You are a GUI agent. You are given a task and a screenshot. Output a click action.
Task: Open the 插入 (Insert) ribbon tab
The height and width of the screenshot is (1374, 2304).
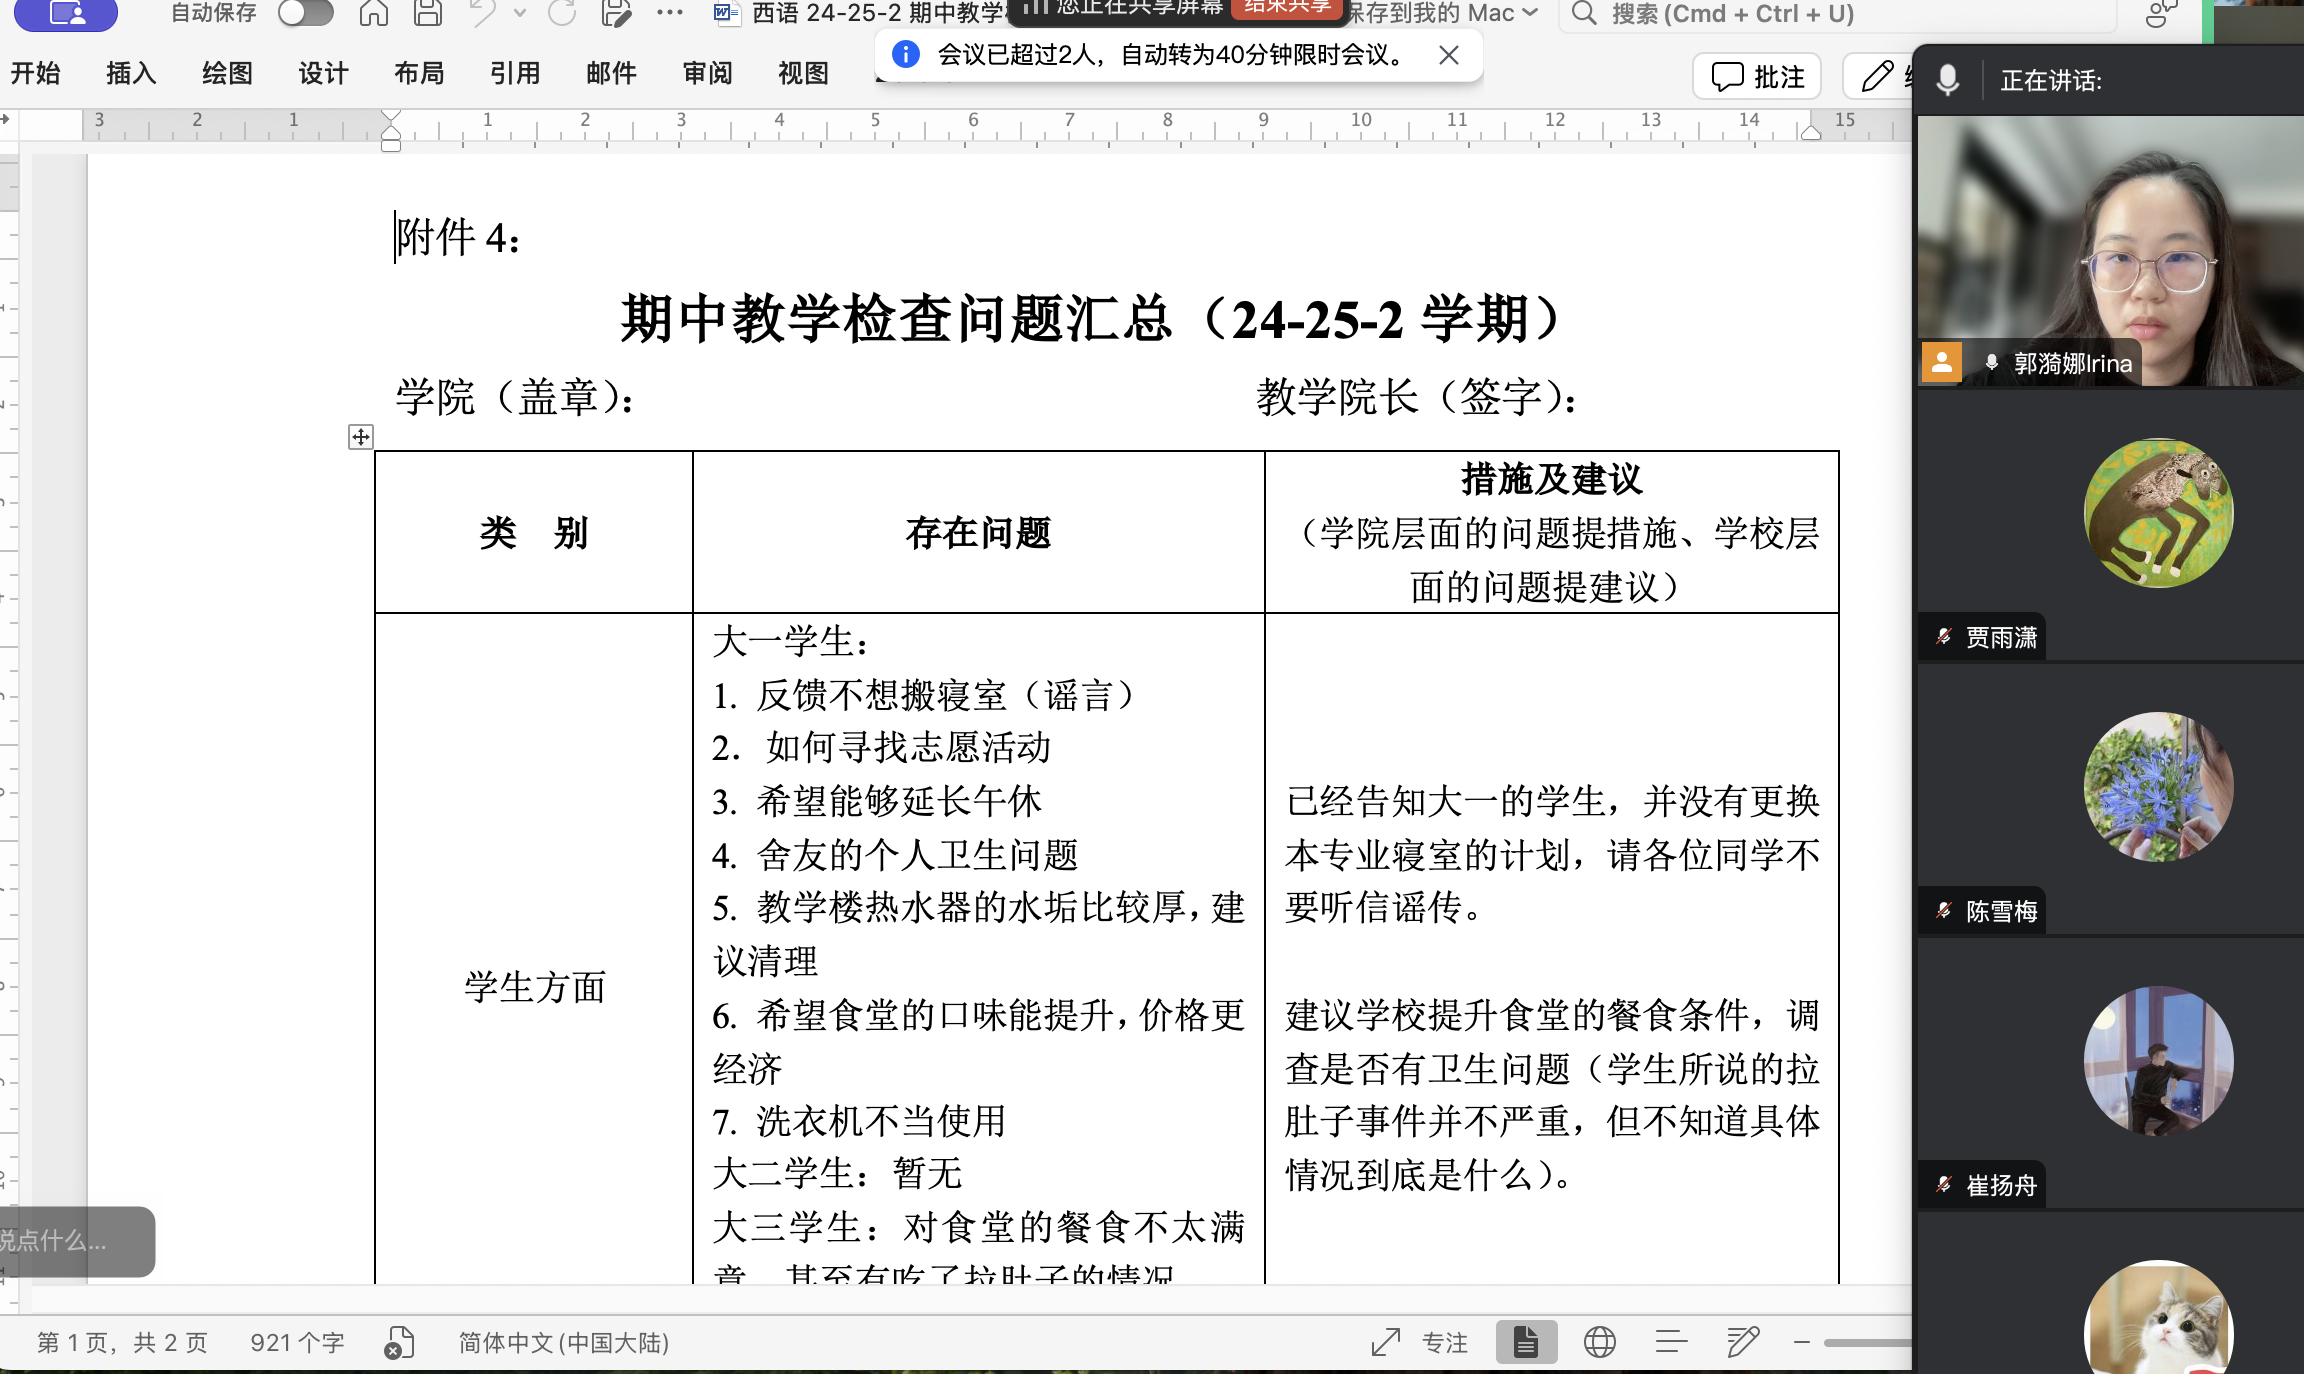pos(132,73)
